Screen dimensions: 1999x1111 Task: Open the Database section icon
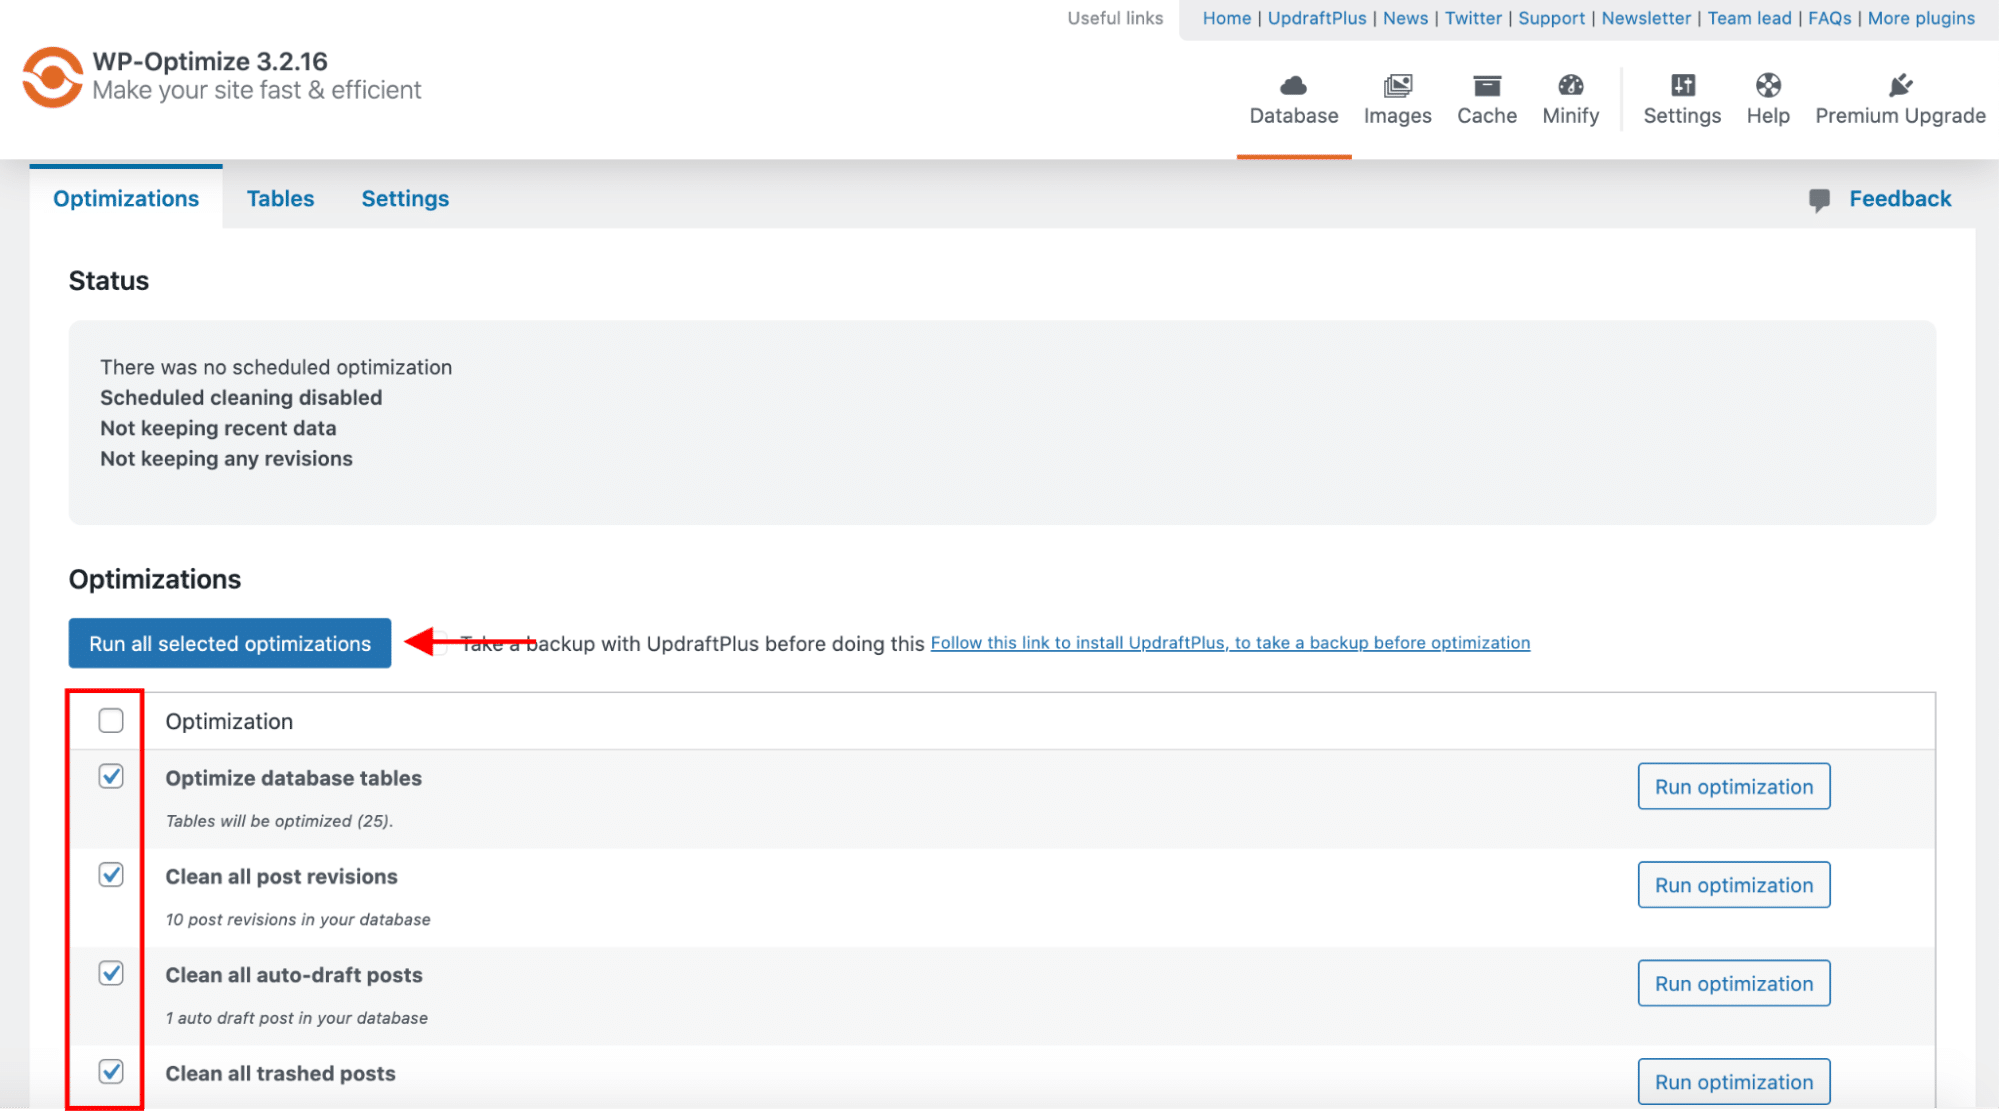point(1292,87)
